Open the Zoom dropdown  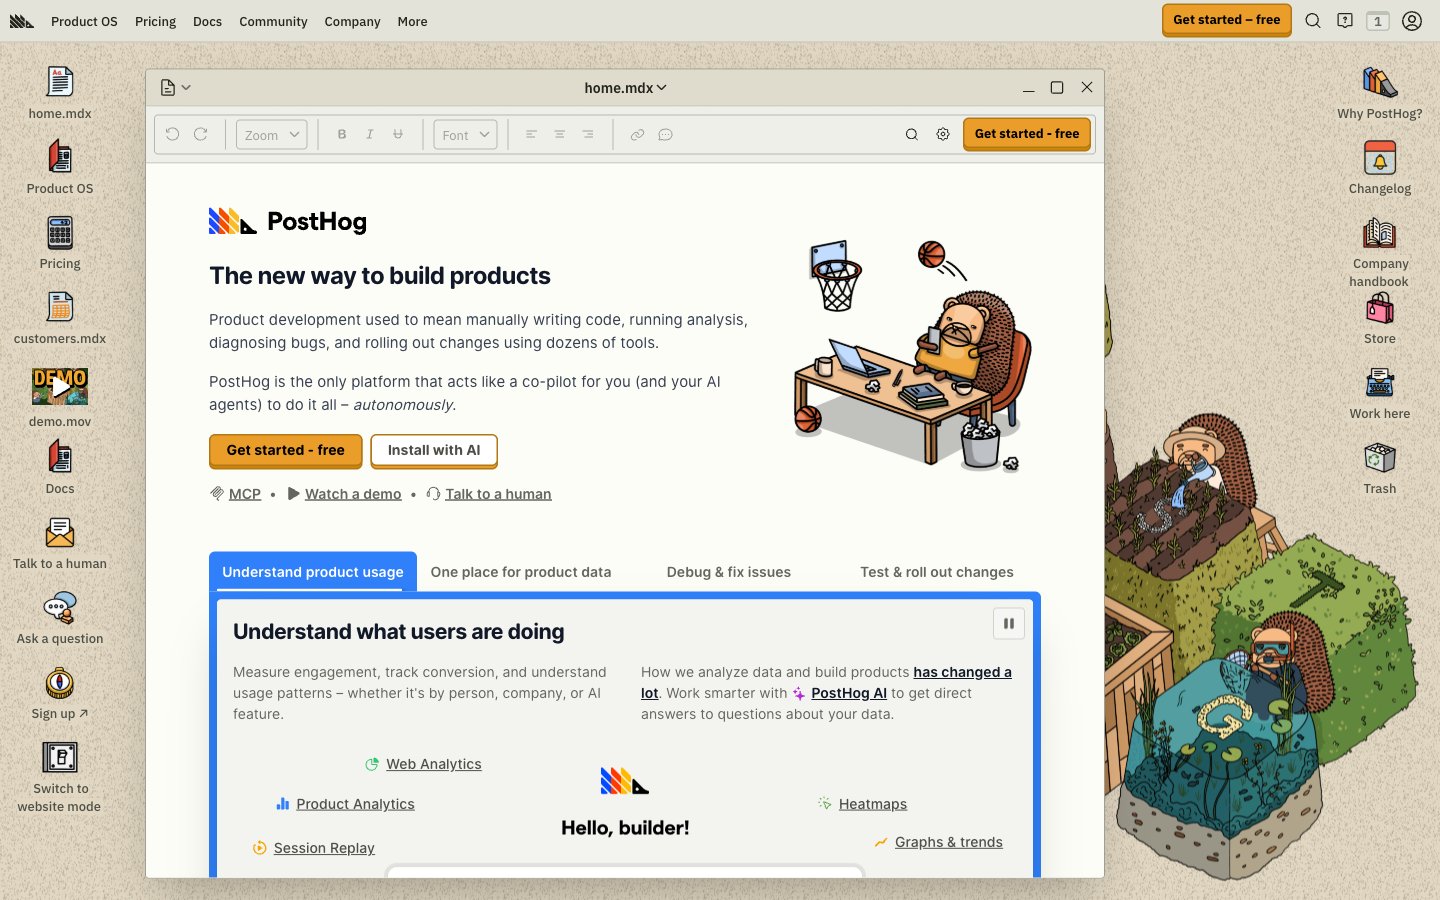272,135
